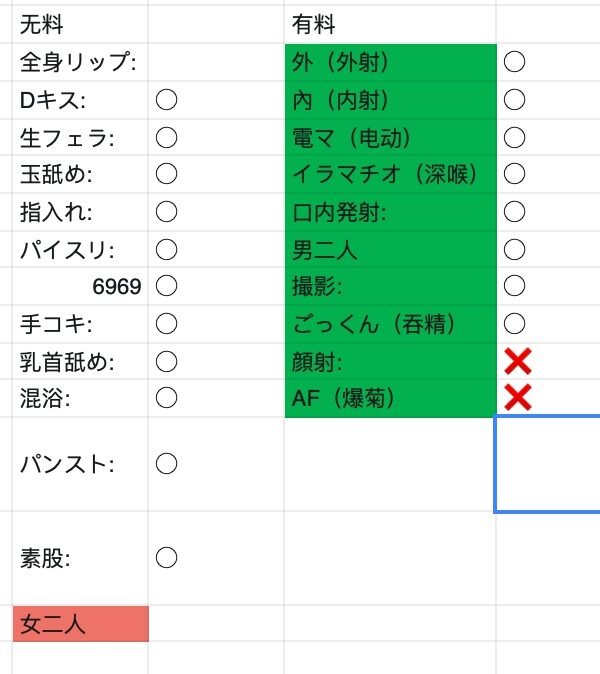Screen dimensions: 600x674
Task: Select the circle mark next to 6969
Action: tap(167, 286)
